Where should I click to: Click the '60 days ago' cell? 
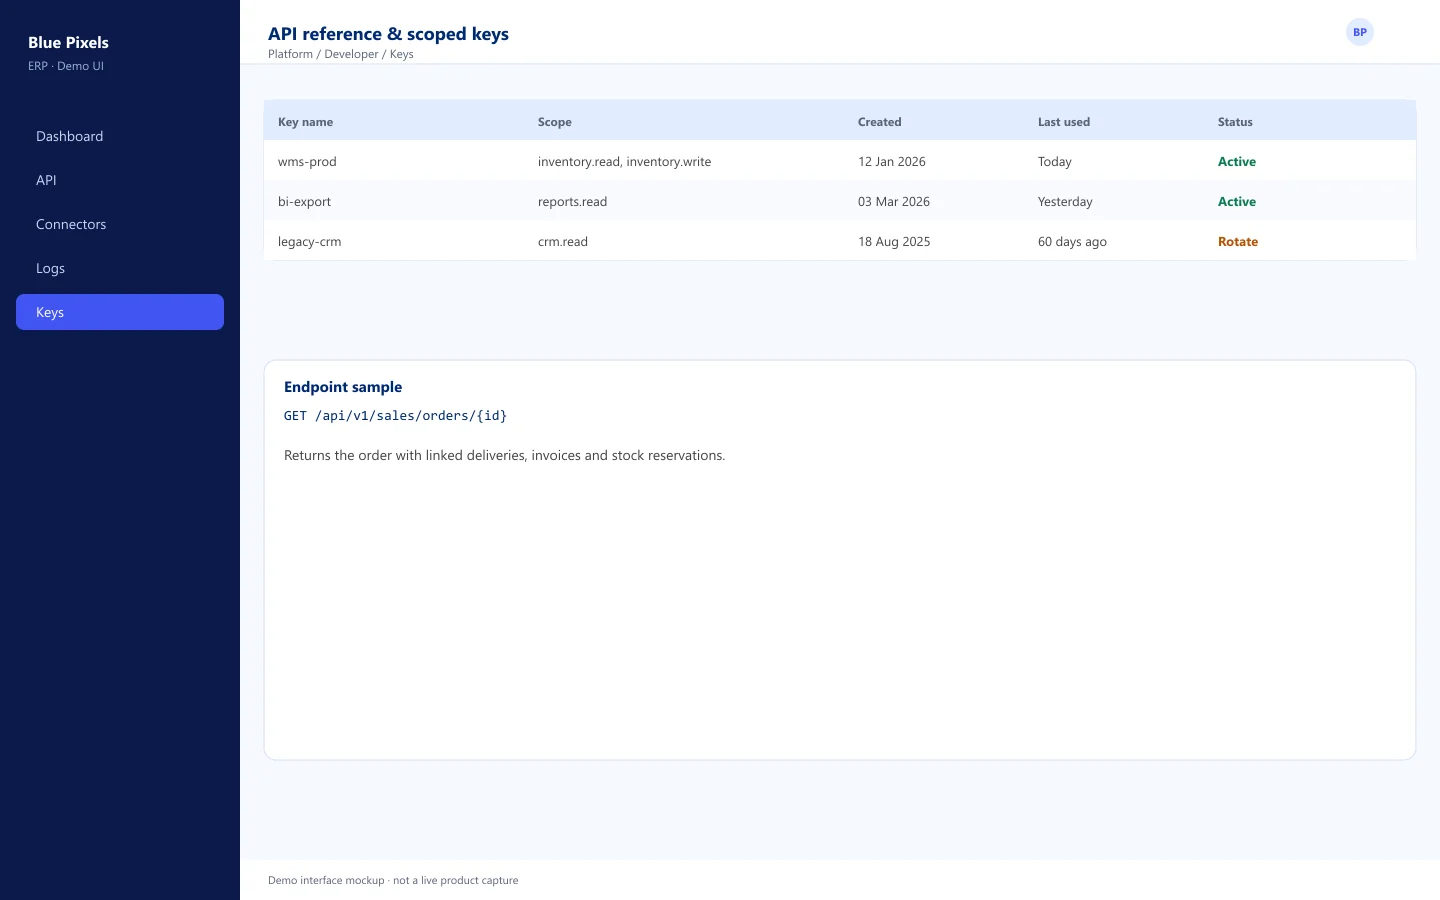click(x=1072, y=241)
